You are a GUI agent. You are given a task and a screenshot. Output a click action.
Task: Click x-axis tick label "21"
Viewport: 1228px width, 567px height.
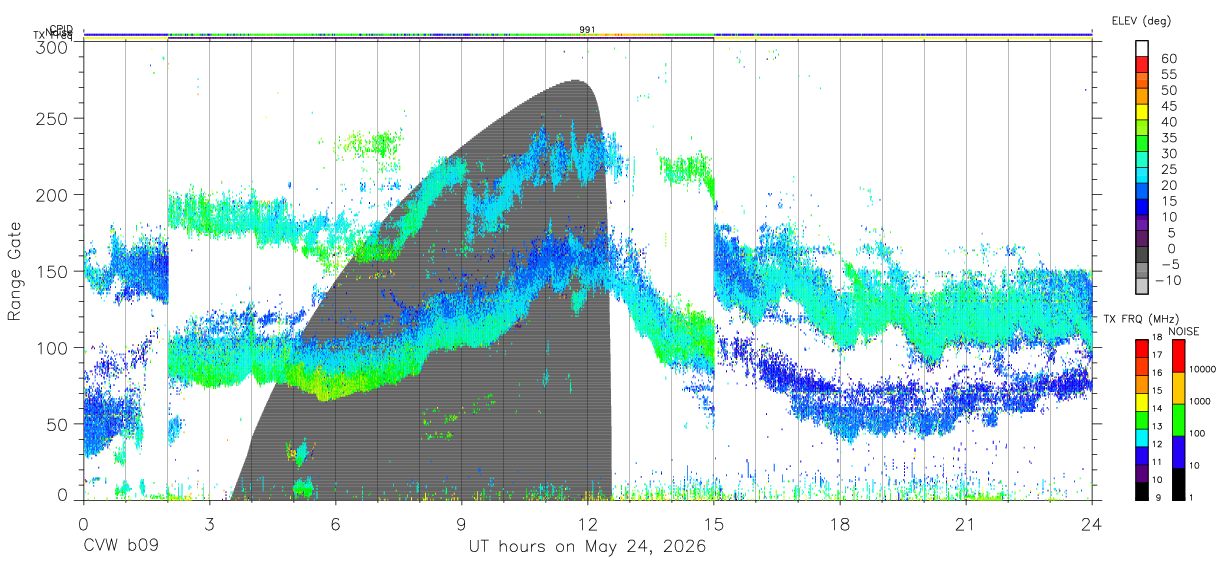coord(966,524)
